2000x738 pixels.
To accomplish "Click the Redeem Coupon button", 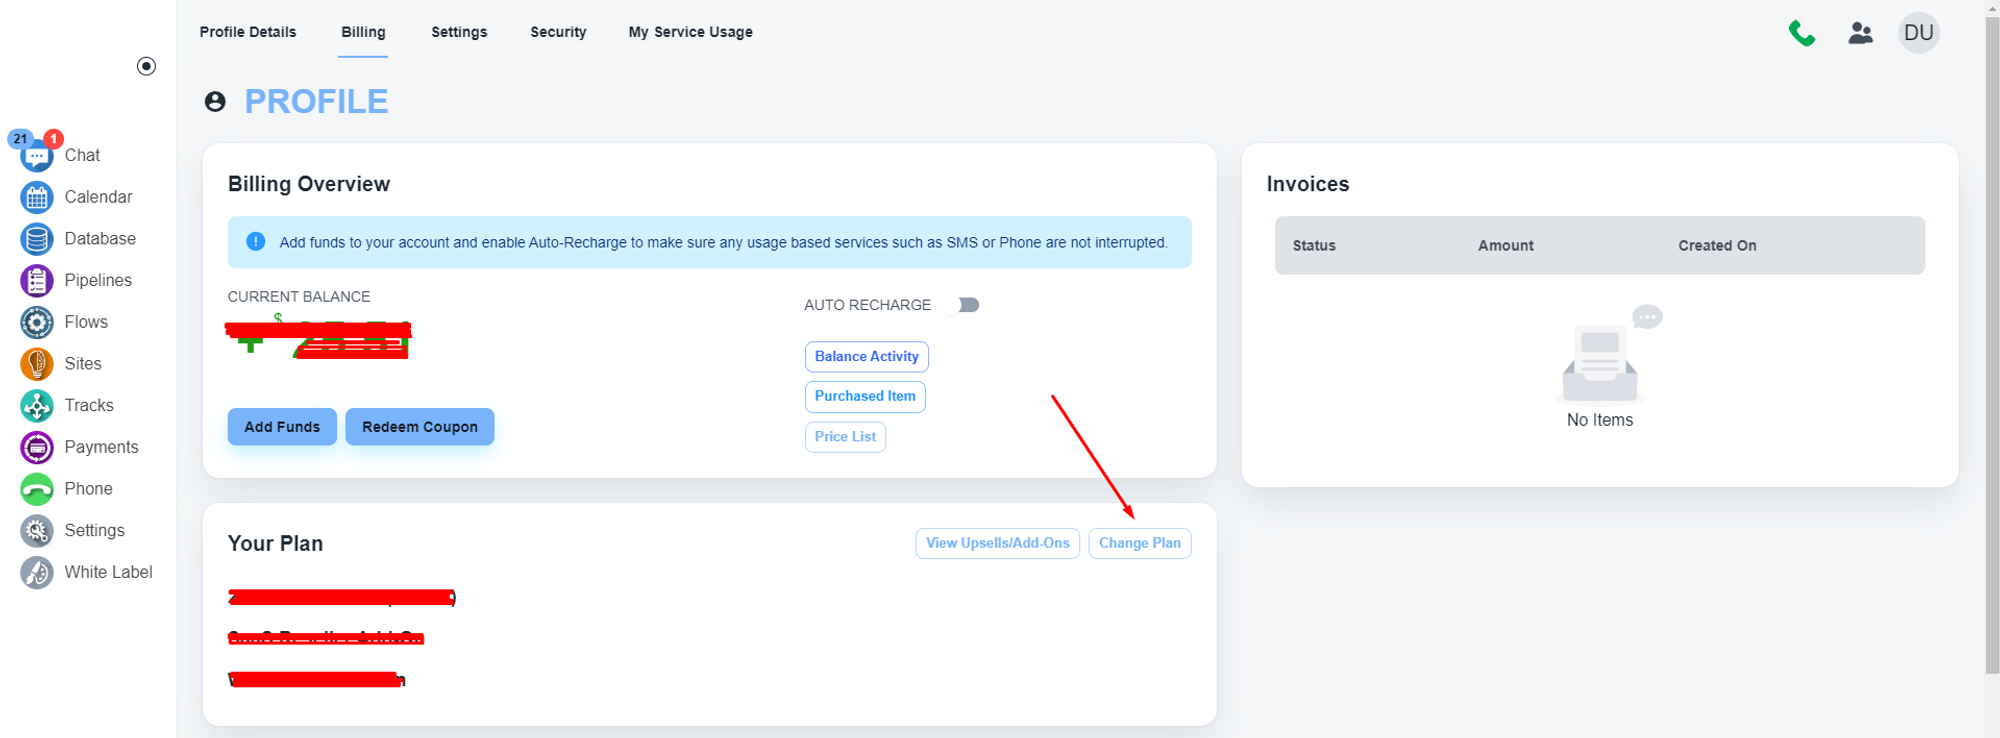I will [x=420, y=427].
